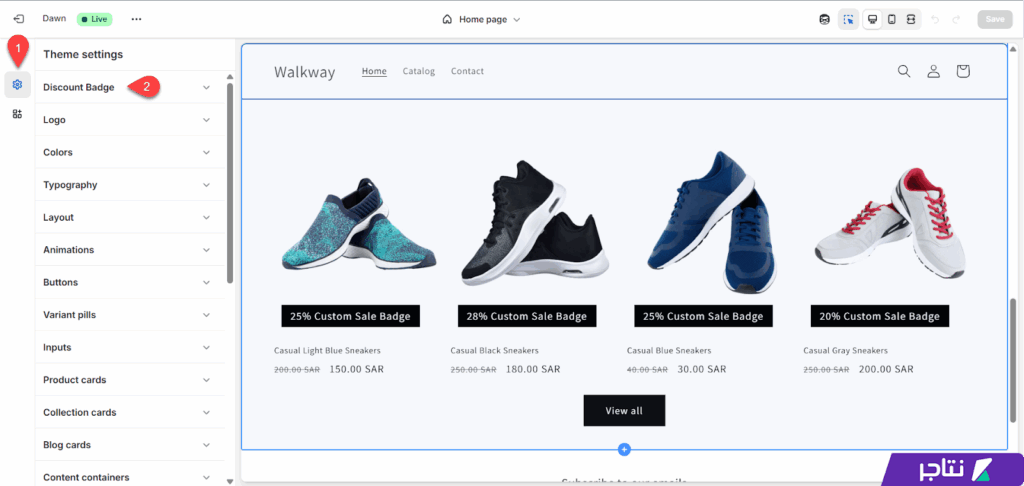Click the exit editor icon
Screen dimensions: 1024x486
coord(18,19)
